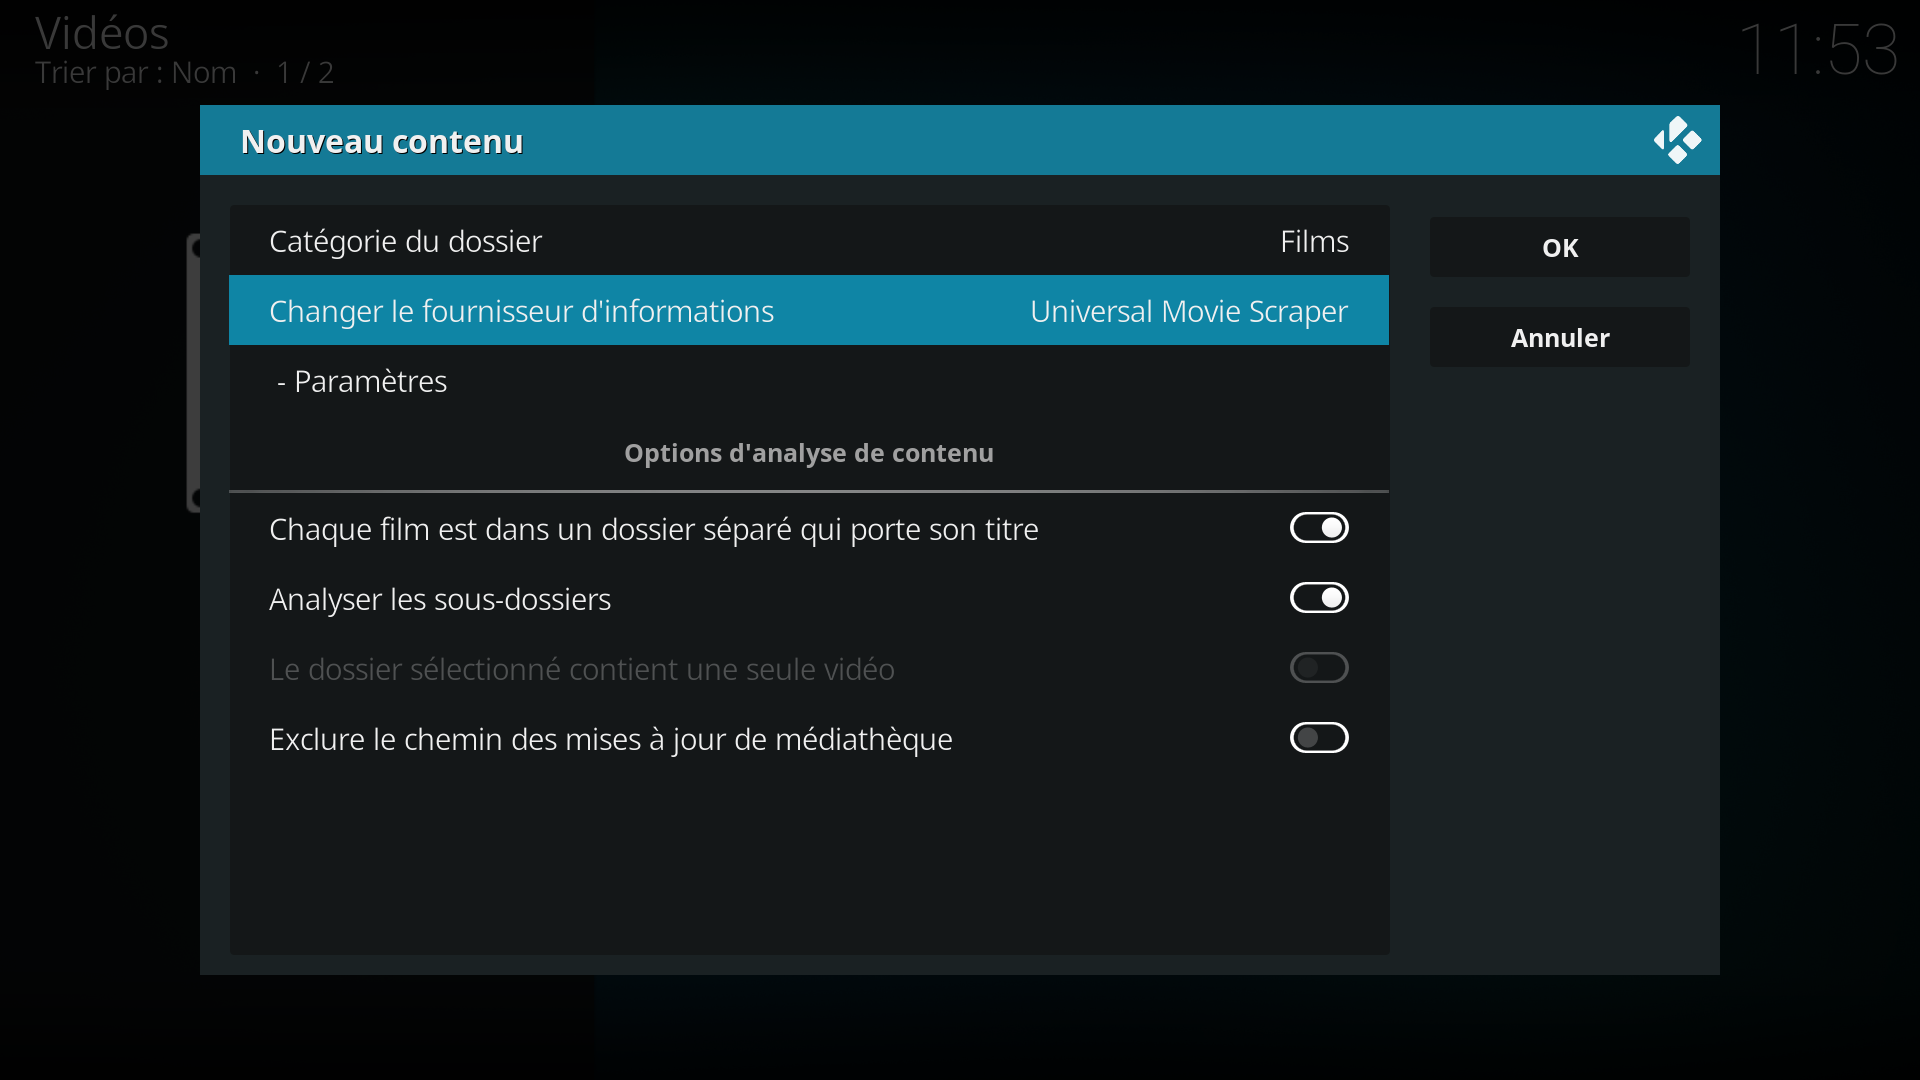The image size is (1920, 1080).
Task: Select Changer le fournisseur d'informations entry
Action: [521, 311]
